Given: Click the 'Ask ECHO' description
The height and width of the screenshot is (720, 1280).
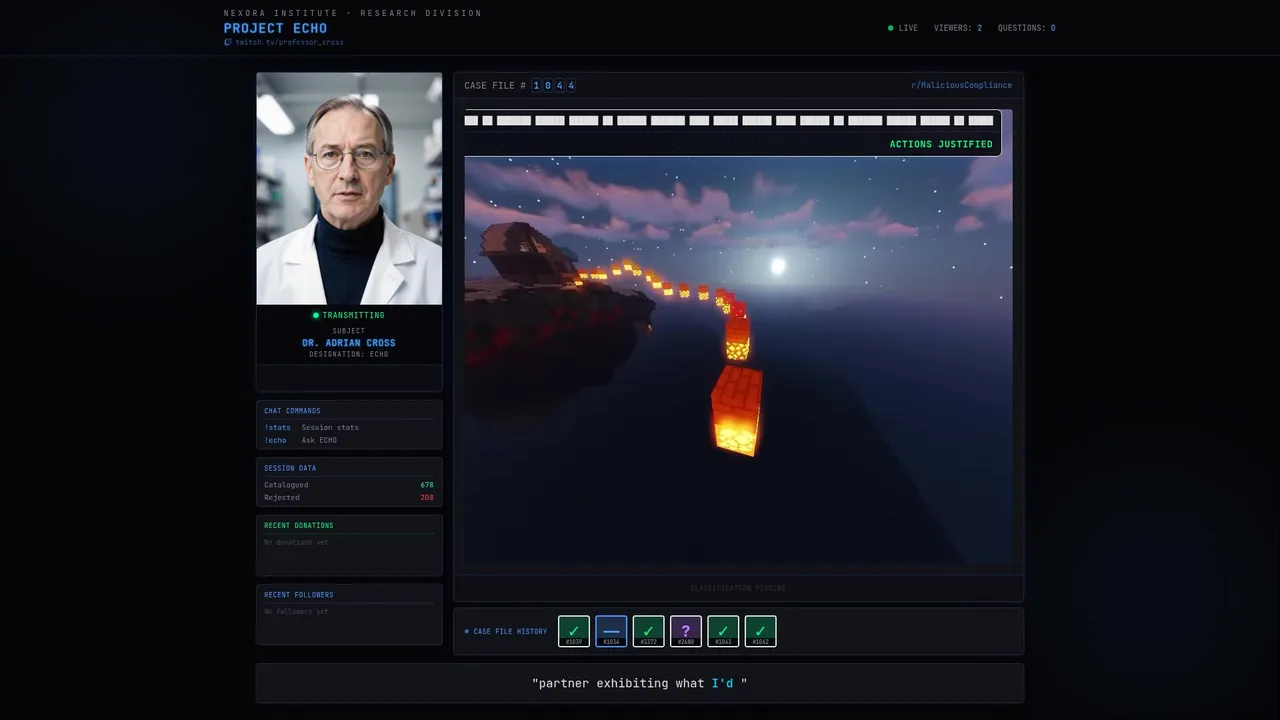Looking at the screenshot, I should point(319,440).
